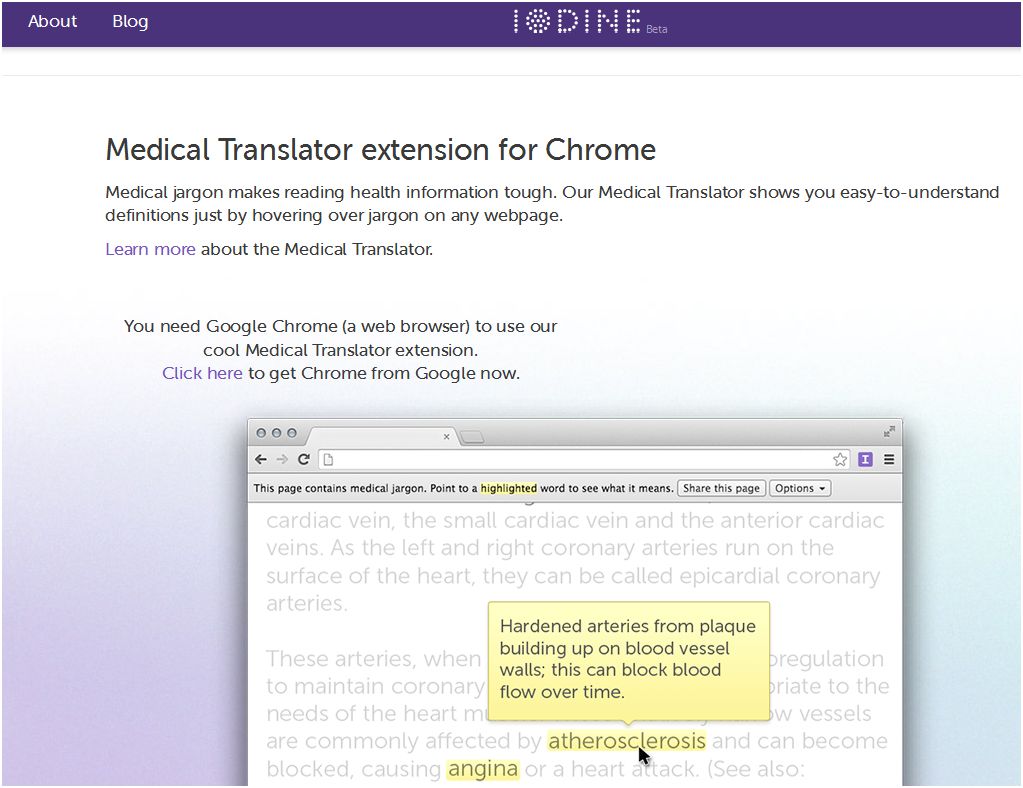Open the Chrome hamburger menu icon
1023x788 pixels.
(x=889, y=459)
